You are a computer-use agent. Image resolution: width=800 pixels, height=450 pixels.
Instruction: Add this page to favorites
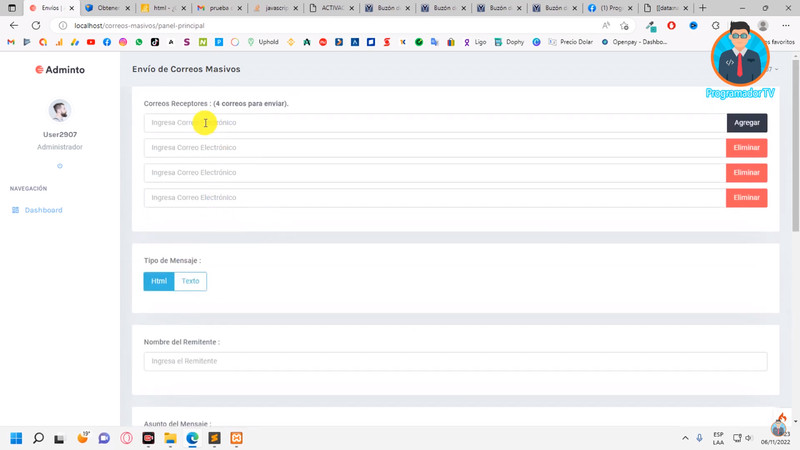click(624, 26)
